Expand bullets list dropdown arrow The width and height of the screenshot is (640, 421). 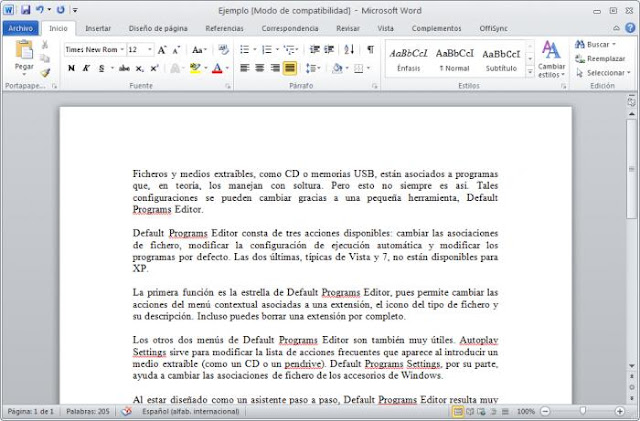tap(255, 50)
